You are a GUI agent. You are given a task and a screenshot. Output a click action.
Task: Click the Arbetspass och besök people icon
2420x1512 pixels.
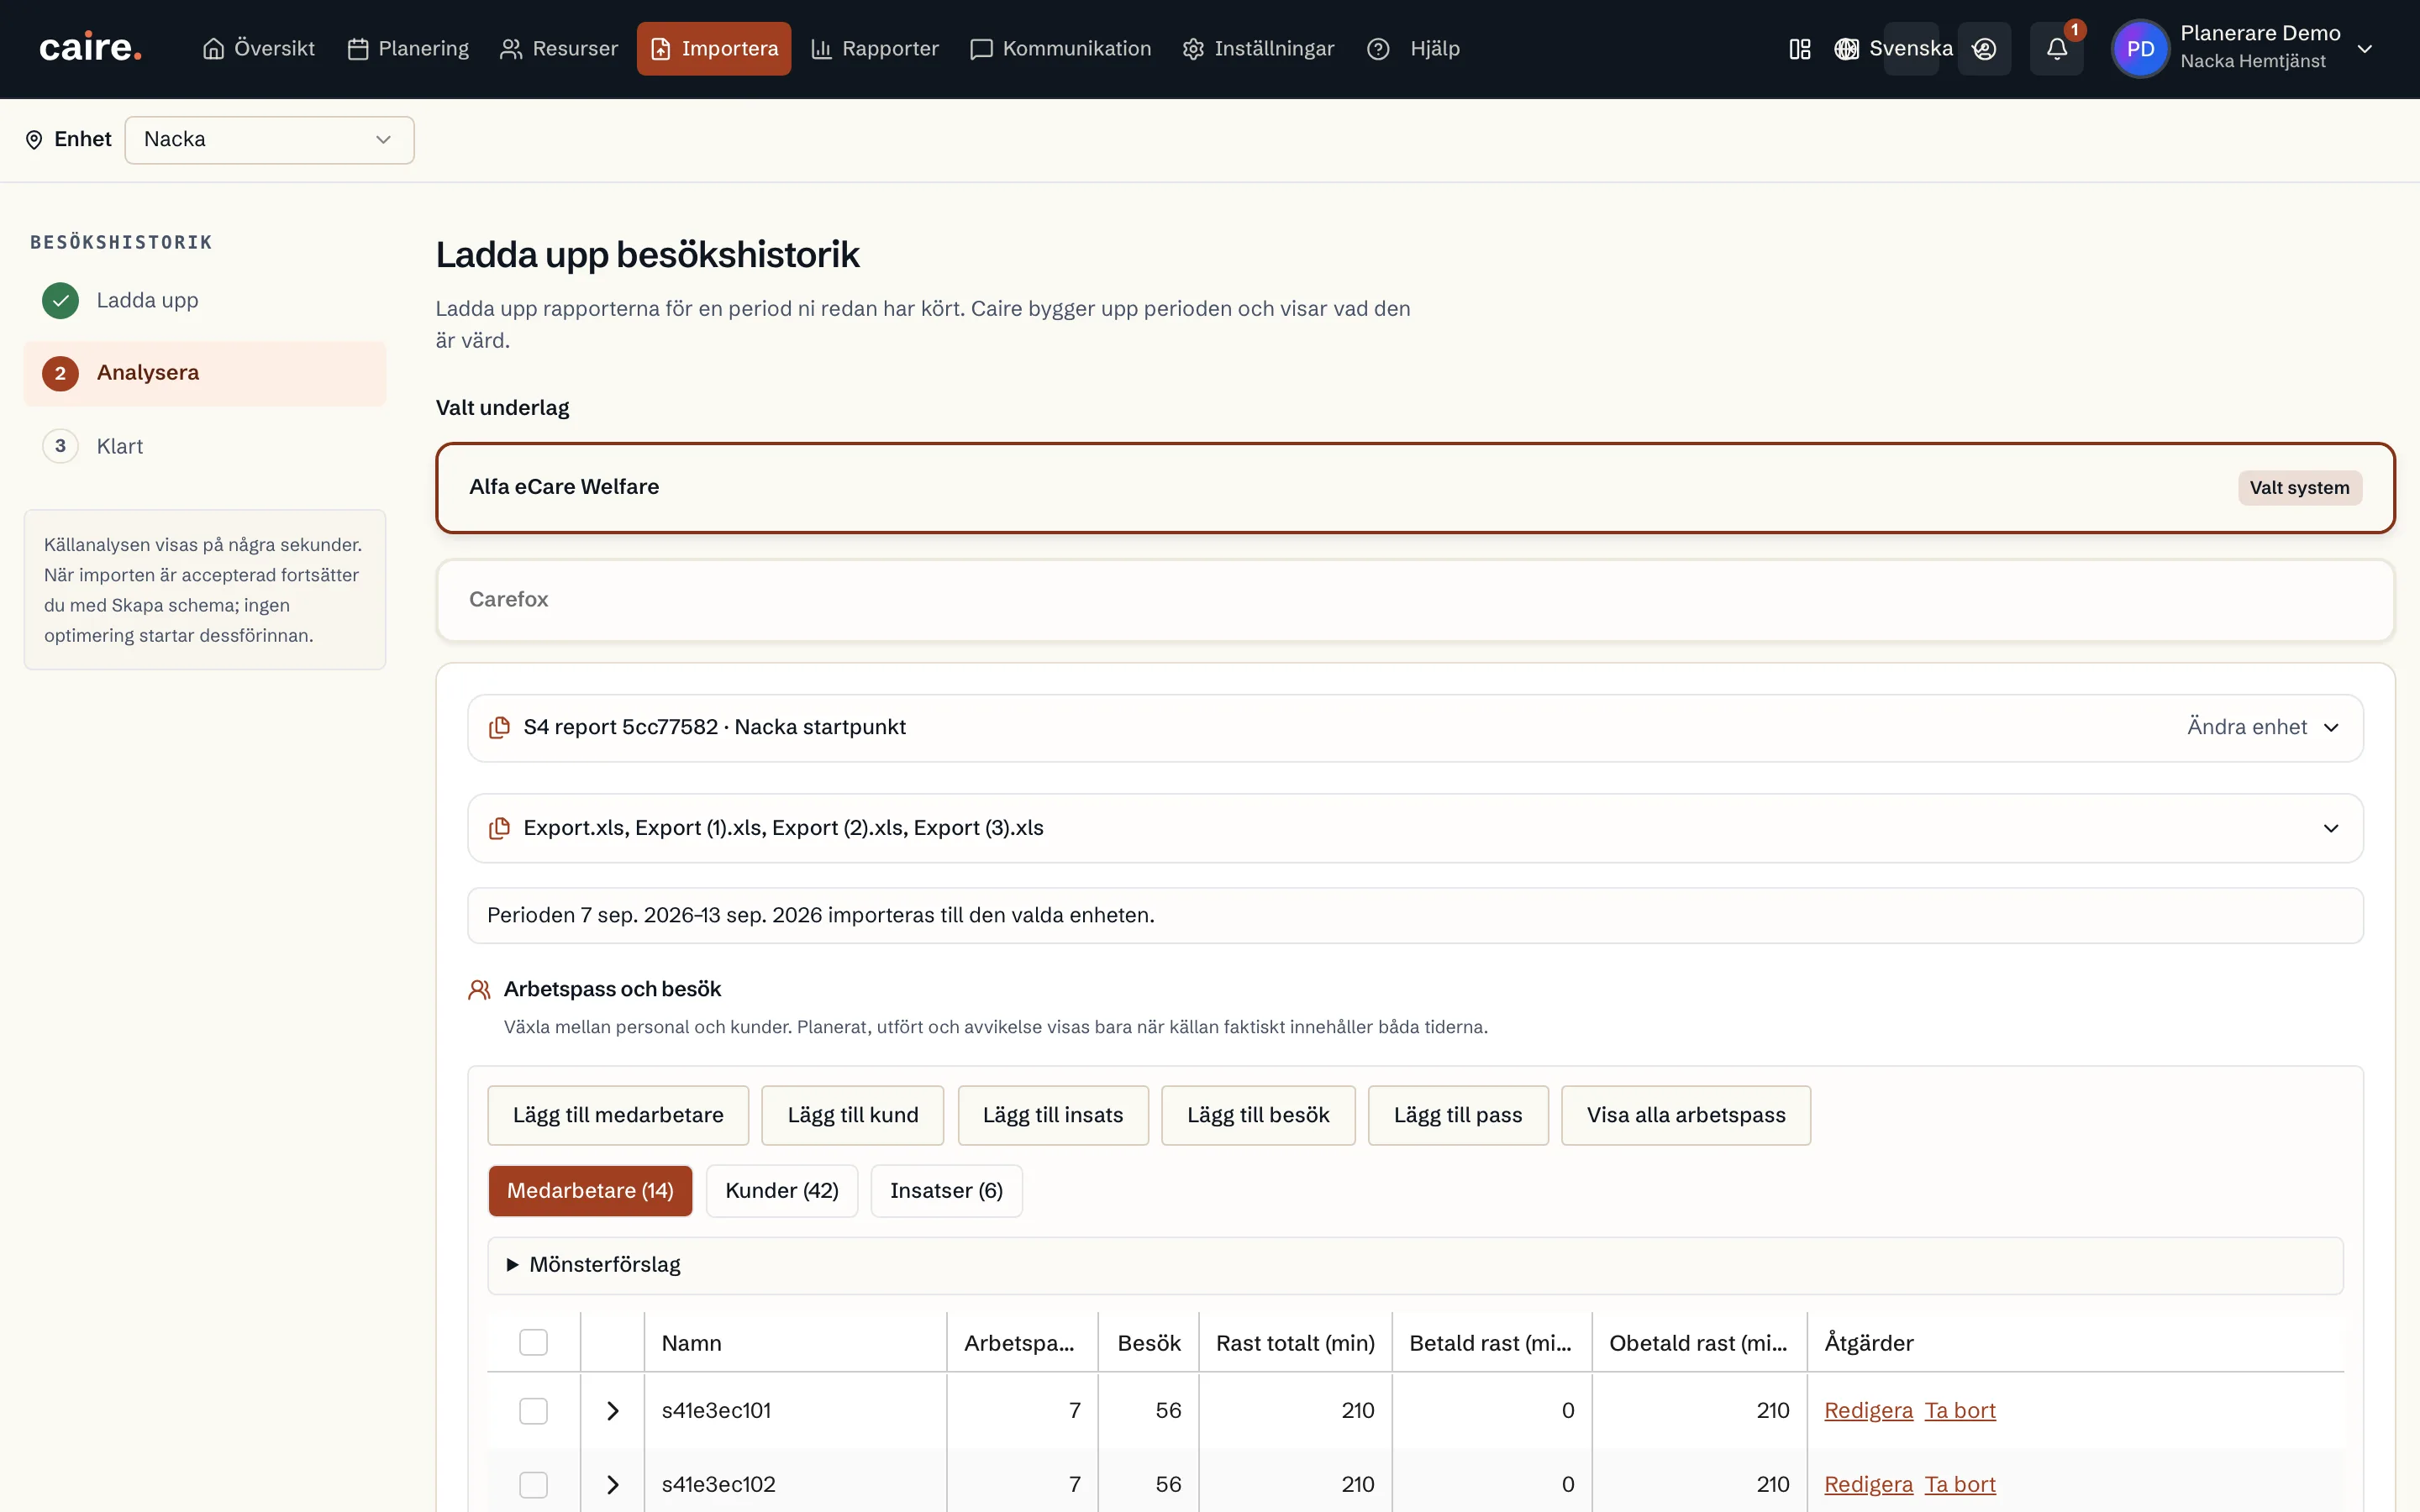click(x=479, y=989)
